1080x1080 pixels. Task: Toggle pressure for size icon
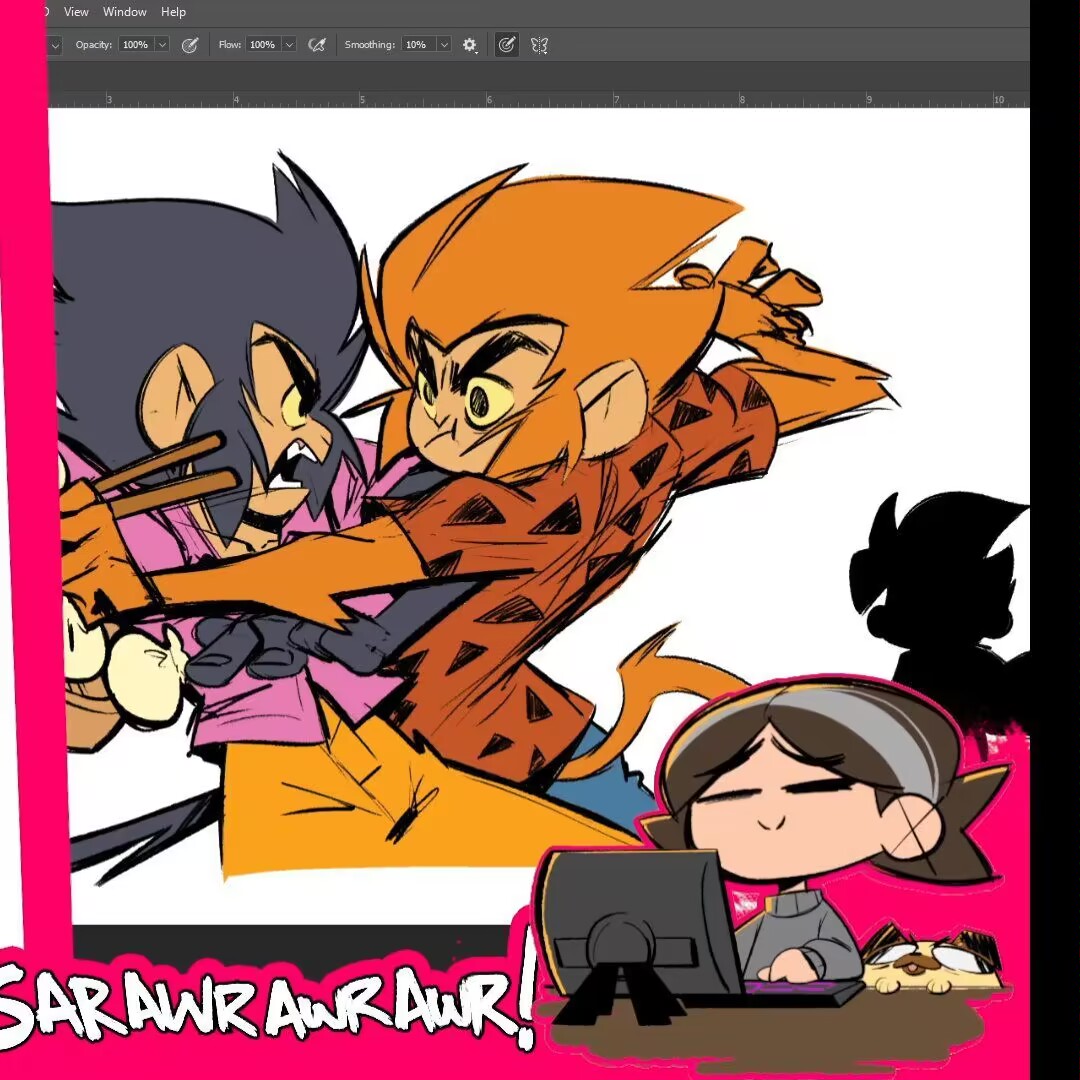(x=506, y=45)
